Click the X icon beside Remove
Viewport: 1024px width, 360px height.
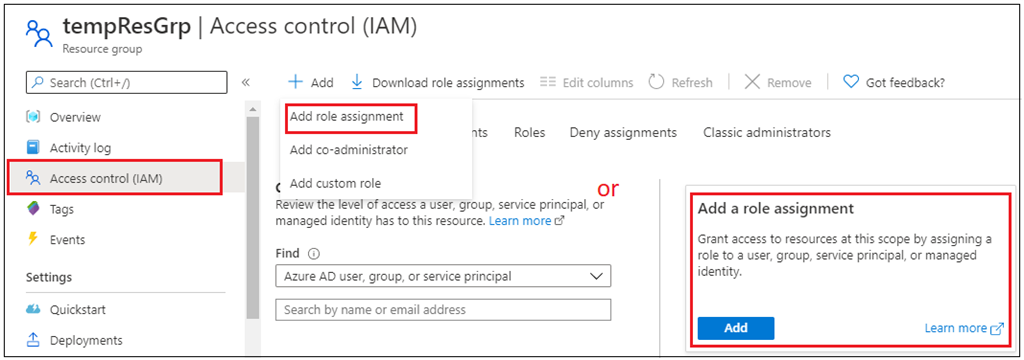[752, 82]
